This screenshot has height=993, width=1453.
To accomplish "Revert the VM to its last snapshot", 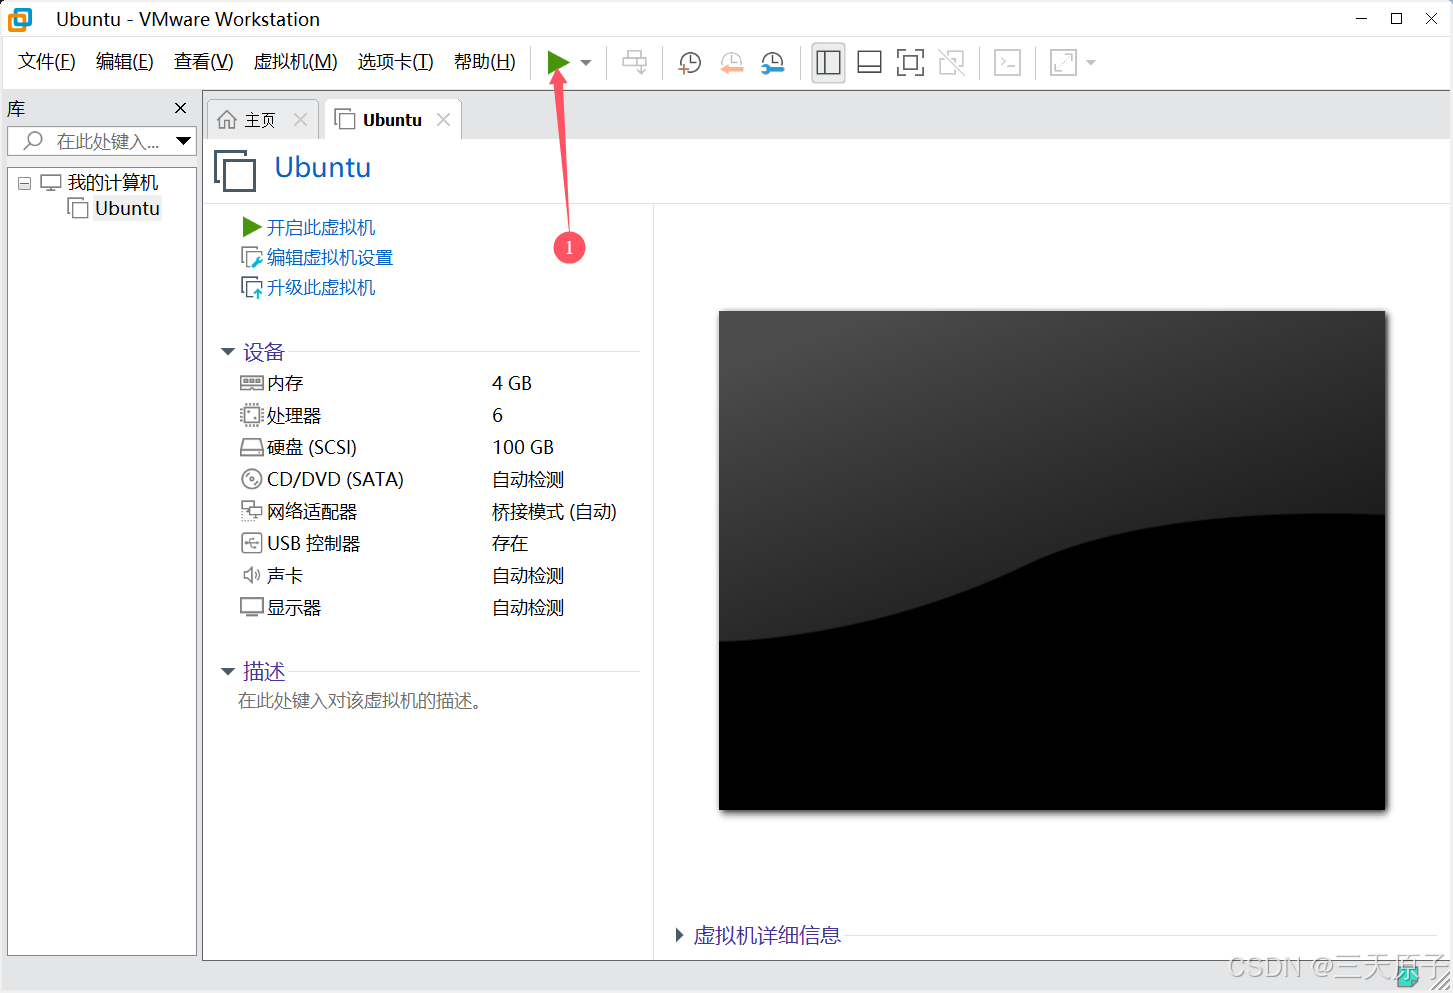I will [731, 62].
